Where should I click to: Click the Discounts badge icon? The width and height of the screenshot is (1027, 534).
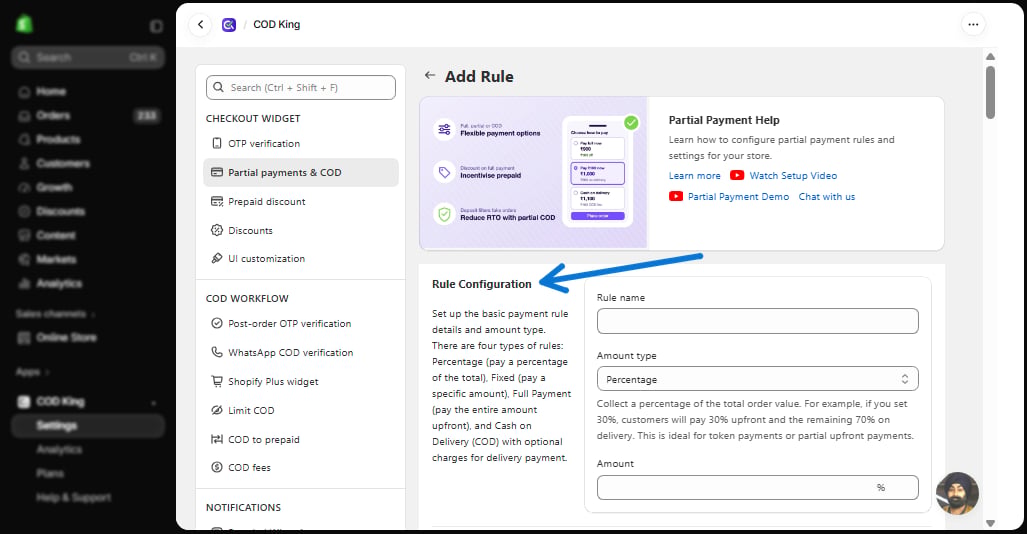point(217,230)
